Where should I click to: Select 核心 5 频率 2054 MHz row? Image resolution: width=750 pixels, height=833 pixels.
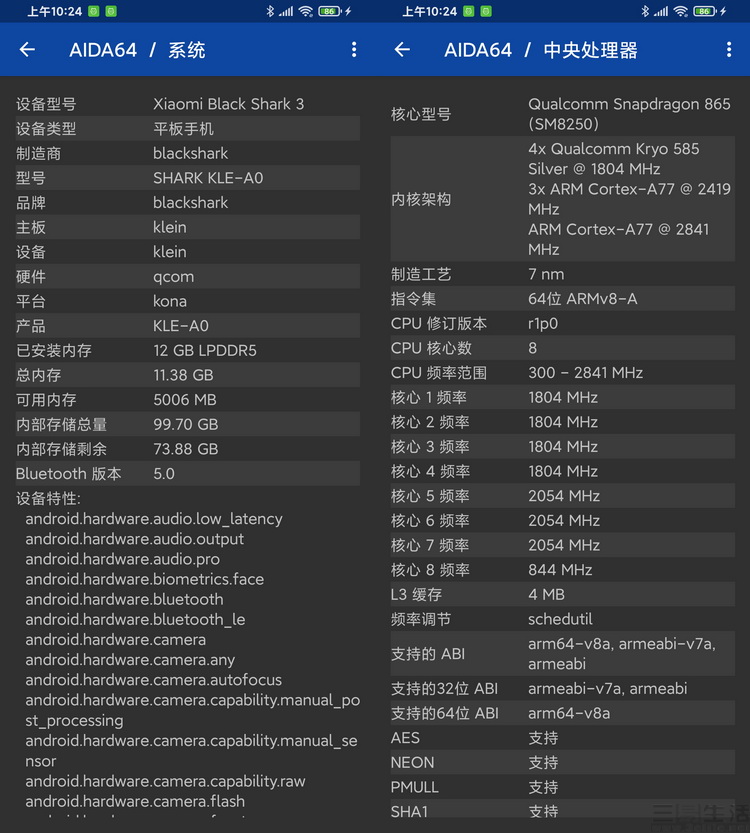(x=562, y=496)
